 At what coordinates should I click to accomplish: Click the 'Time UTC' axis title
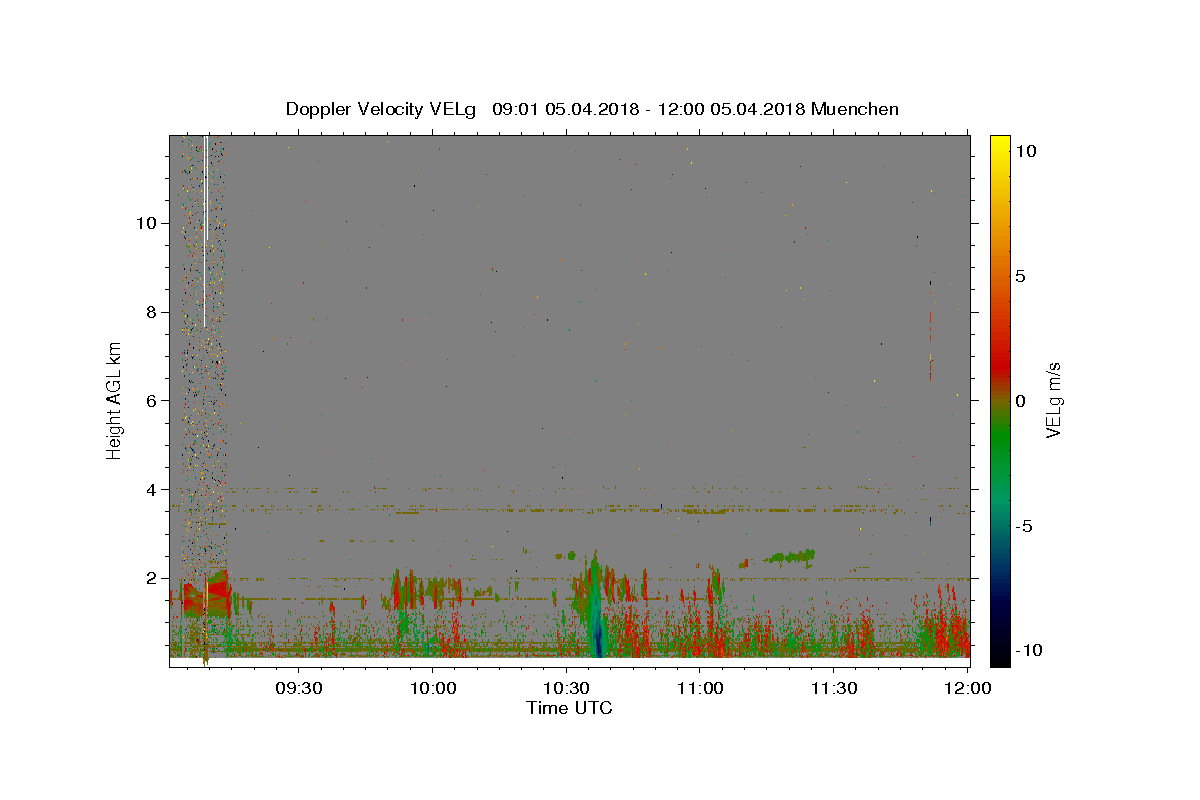(569, 708)
